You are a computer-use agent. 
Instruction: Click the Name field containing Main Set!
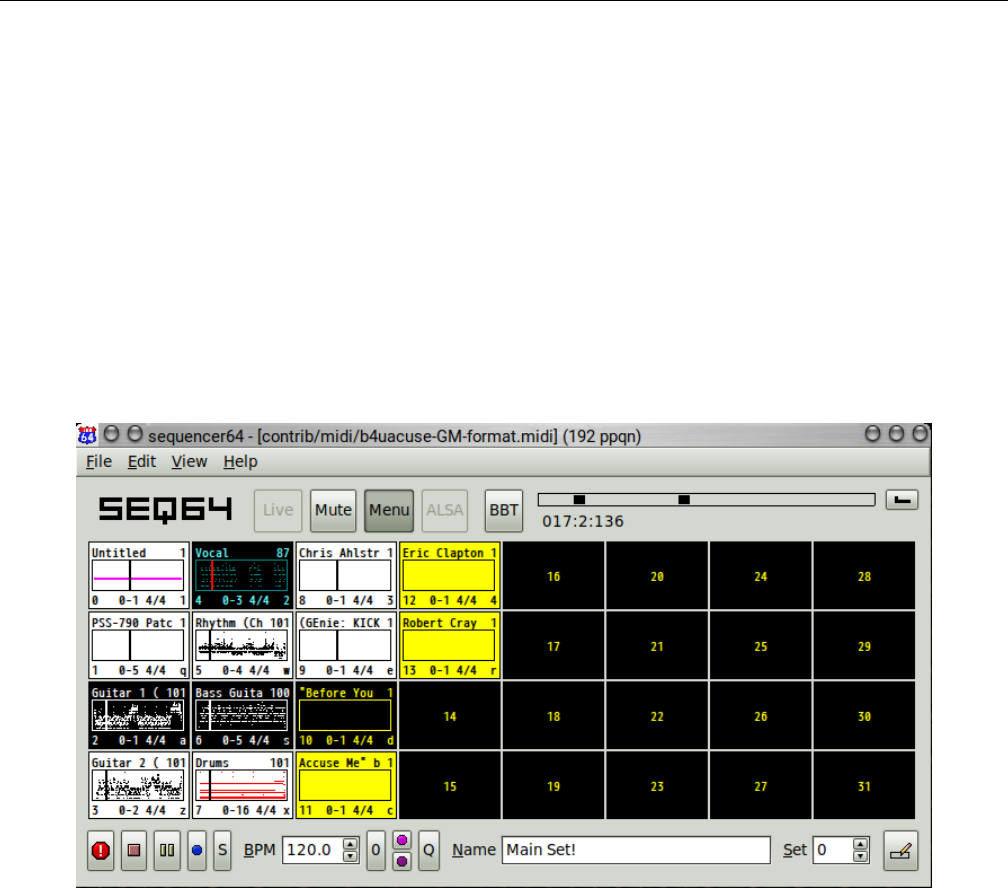coord(636,850)
